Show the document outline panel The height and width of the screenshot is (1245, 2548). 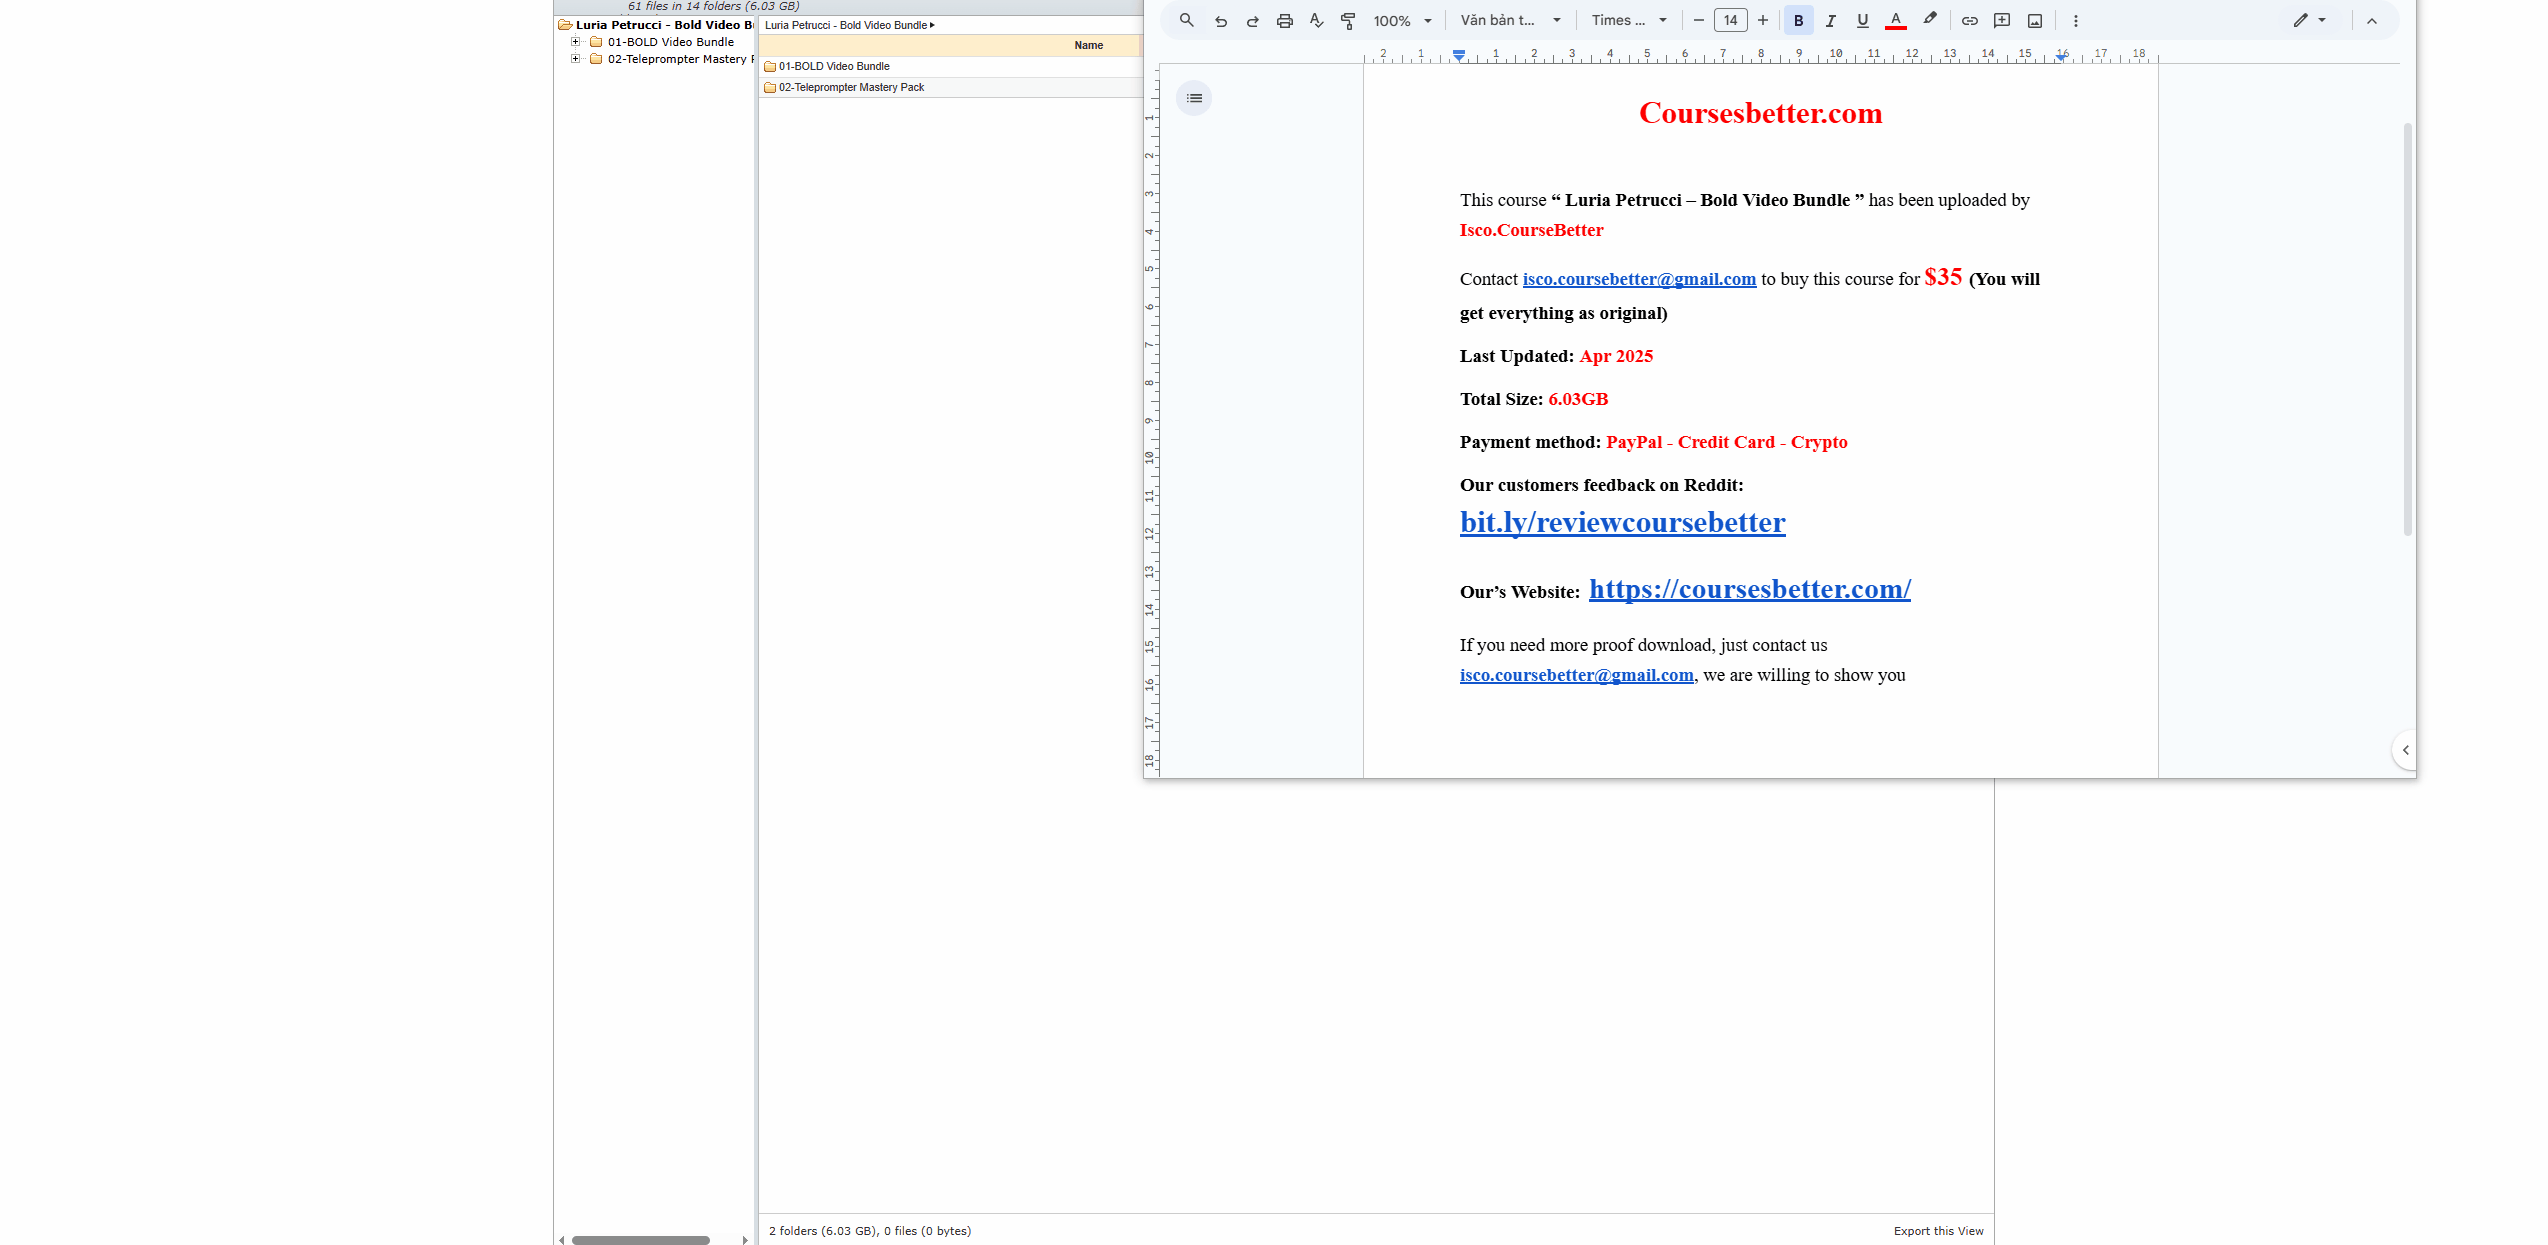(1194, 98)
